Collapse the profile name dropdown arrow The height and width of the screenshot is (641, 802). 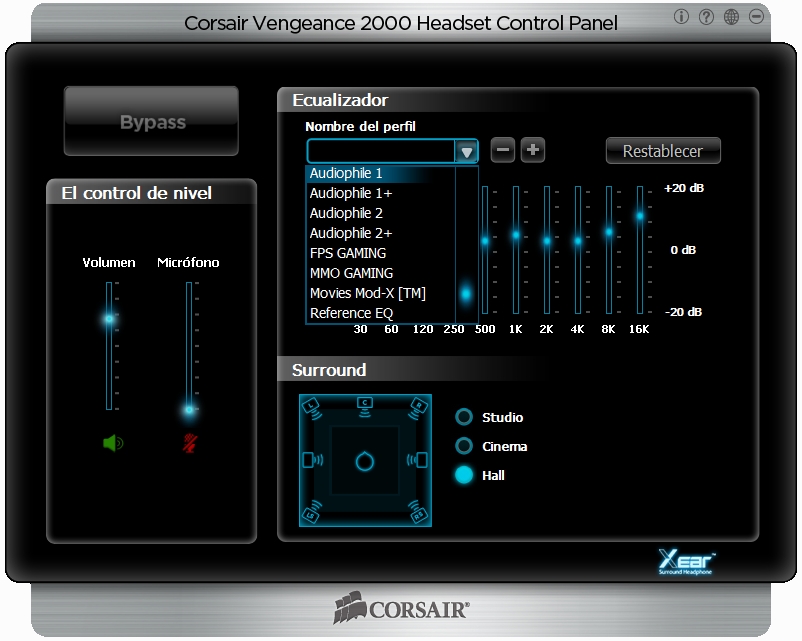pos(466,152)
